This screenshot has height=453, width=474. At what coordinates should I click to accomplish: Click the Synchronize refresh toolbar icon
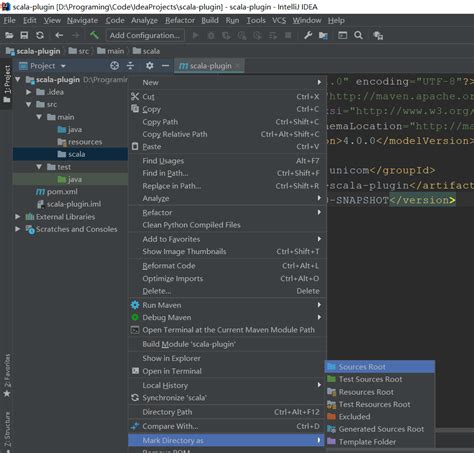pyautogui.click(x=40, y=35)
